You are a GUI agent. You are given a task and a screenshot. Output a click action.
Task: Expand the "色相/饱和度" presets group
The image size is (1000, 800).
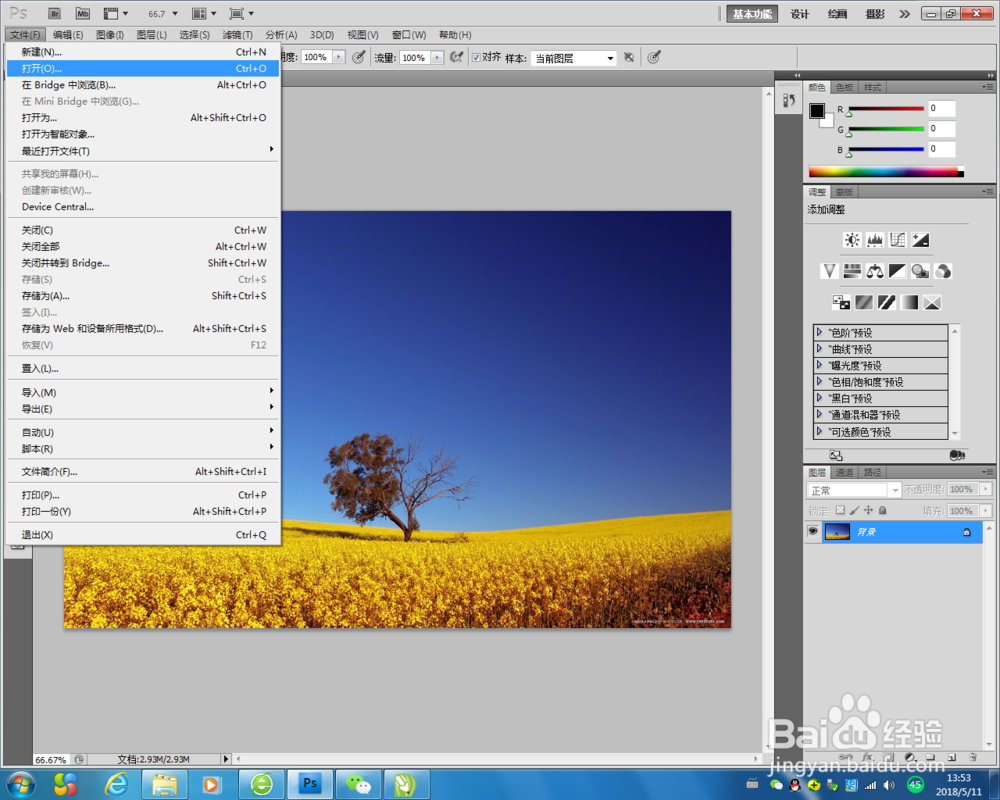[820, 381]
